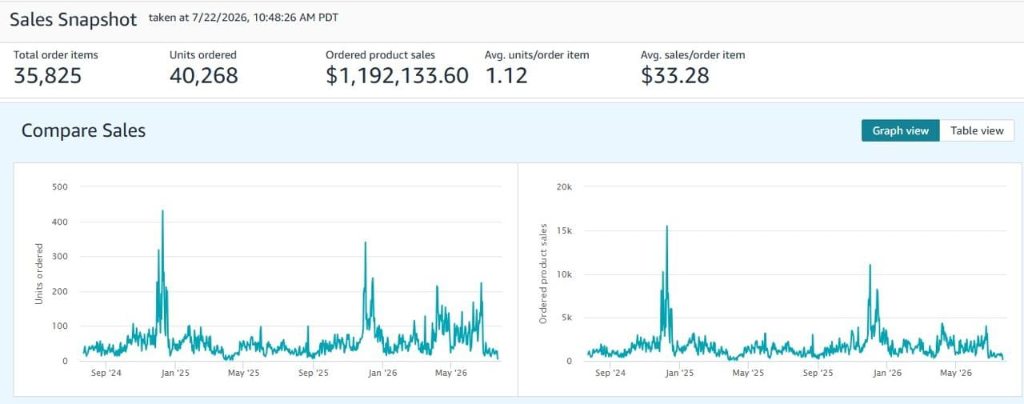The height and width of the screenshot is (404, 1024).
Task: Click the Compare Sales heading
Action: (x=84, y=131)
